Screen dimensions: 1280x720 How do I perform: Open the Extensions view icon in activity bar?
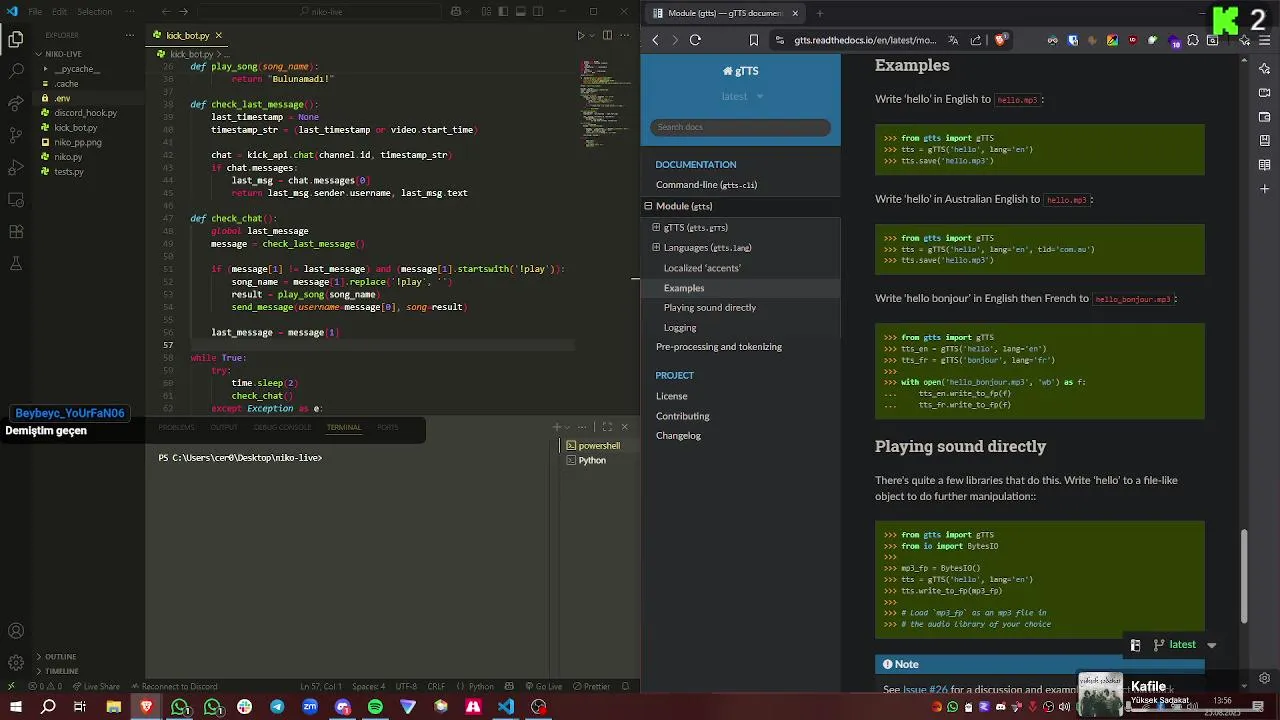click(x=16, y=231)
